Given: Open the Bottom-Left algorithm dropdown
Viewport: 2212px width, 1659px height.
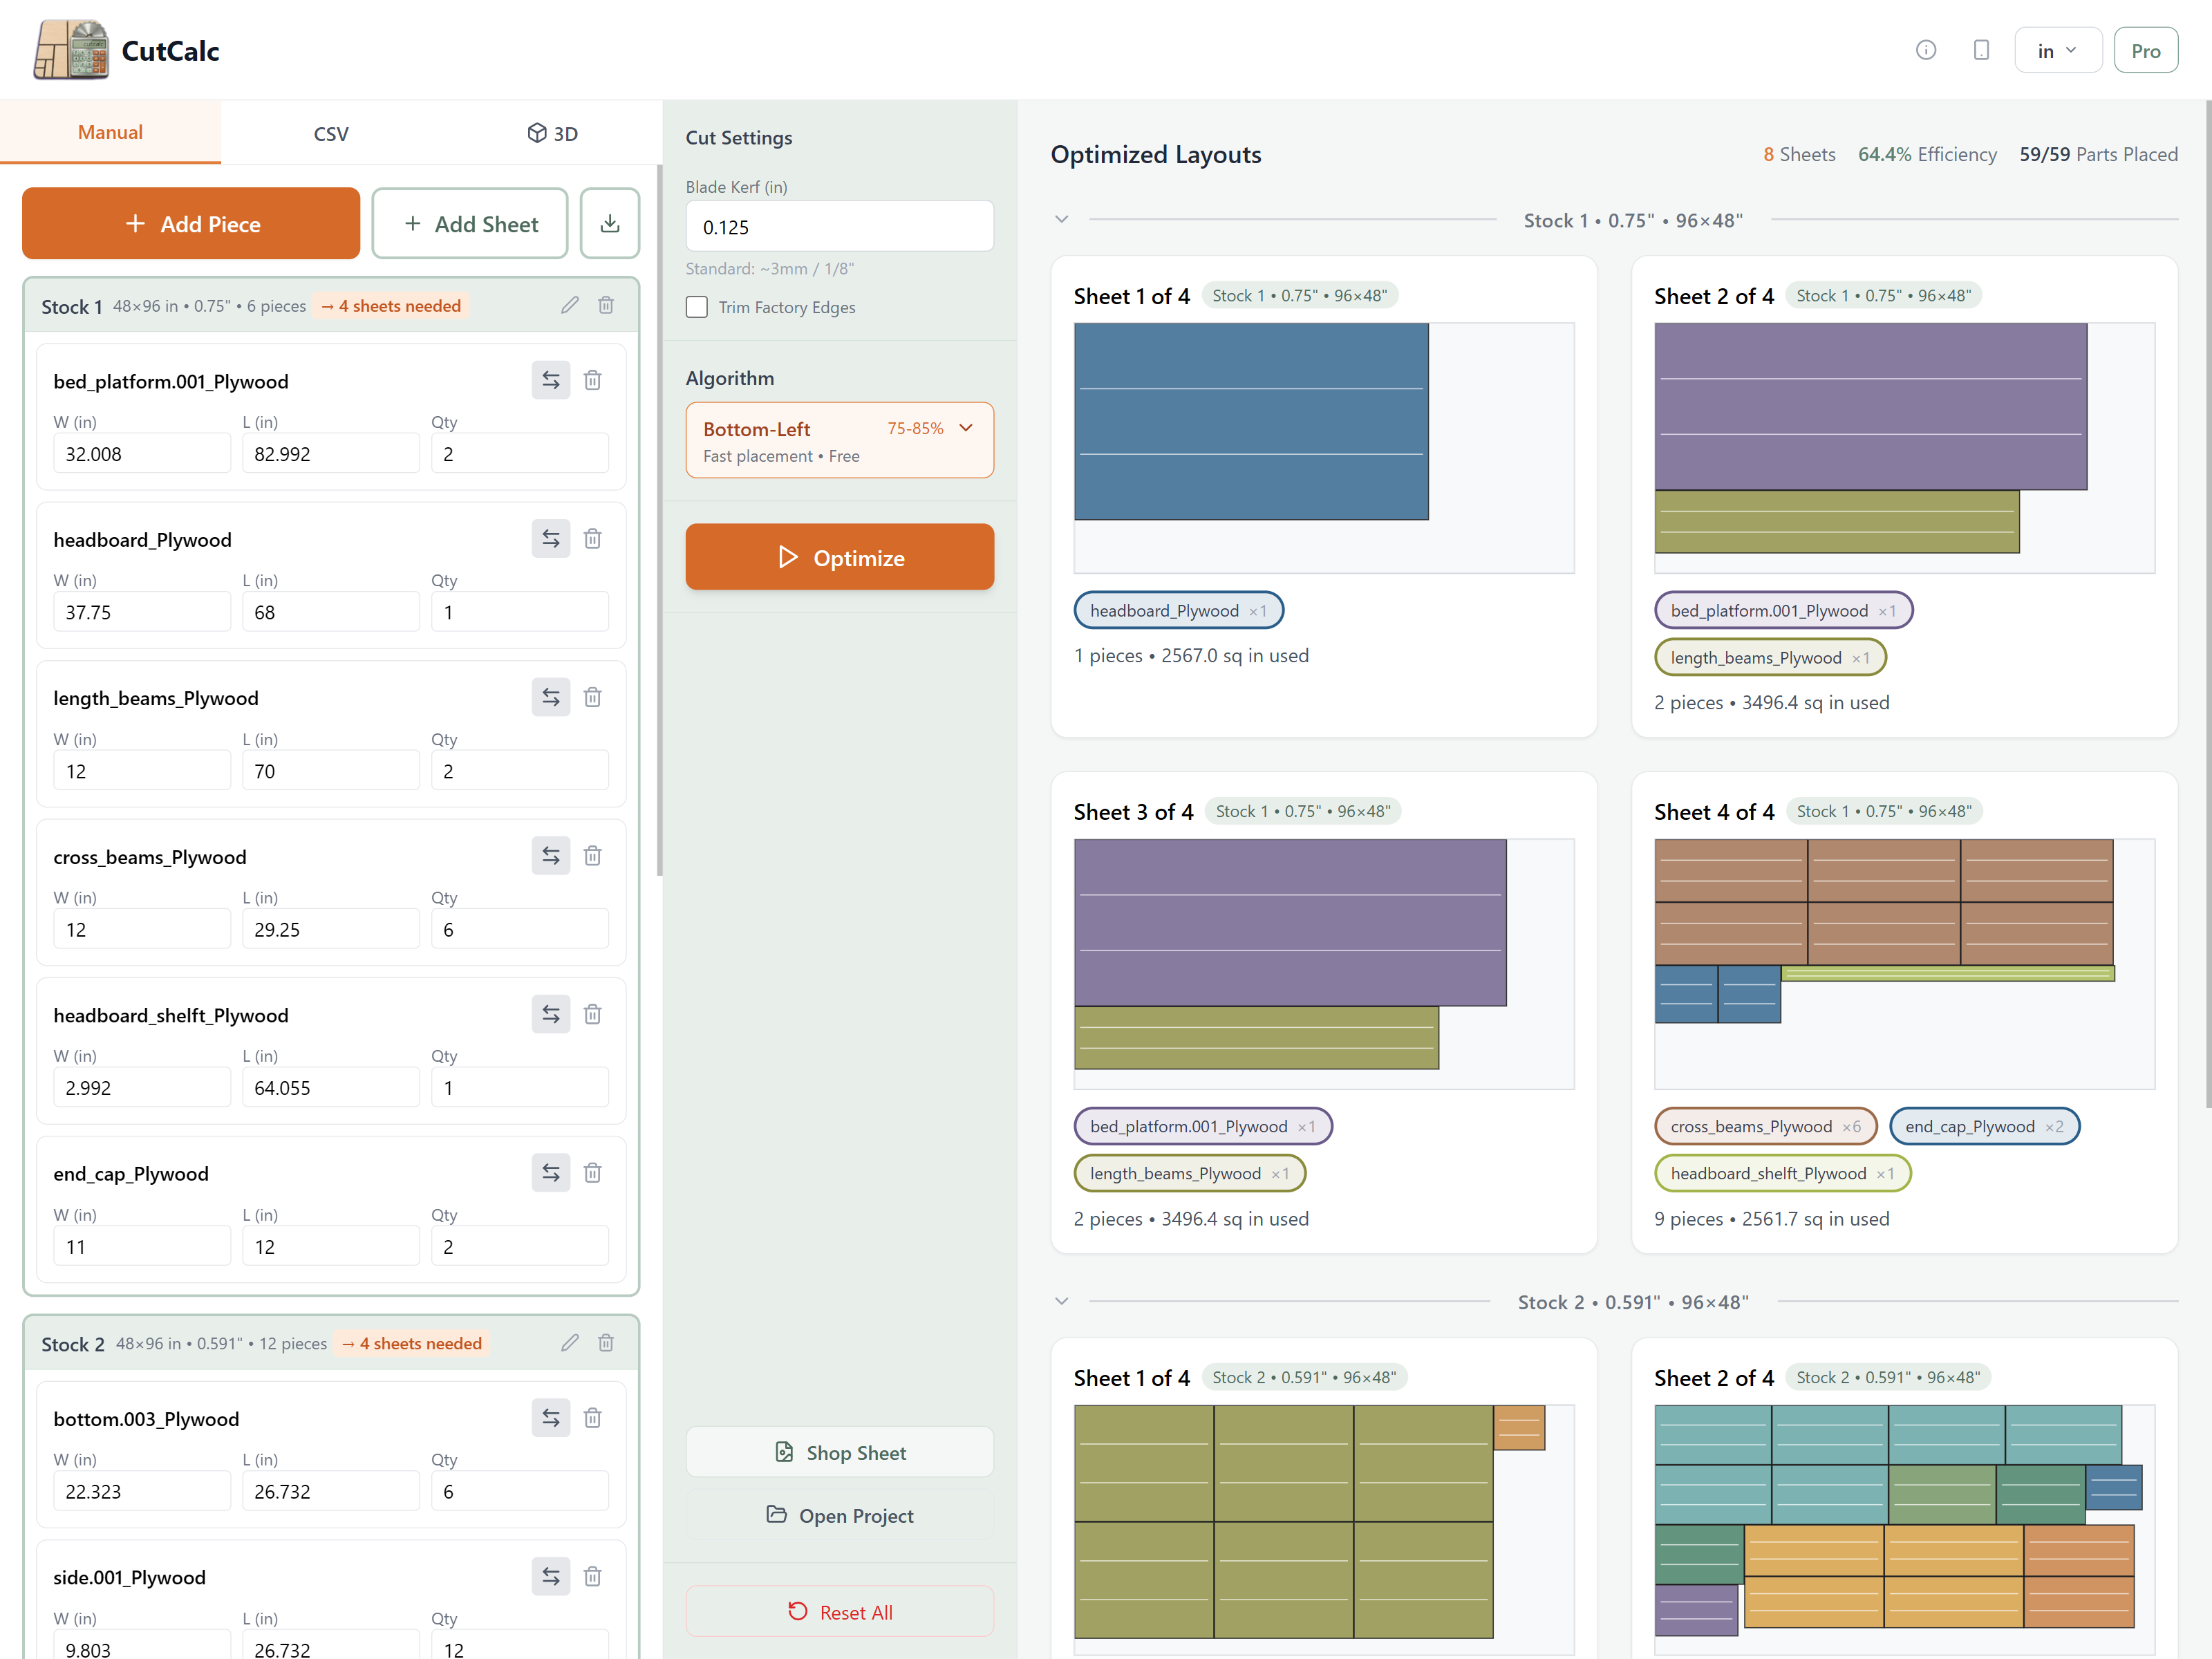Looking at the screenshot, I should (839, 440).
